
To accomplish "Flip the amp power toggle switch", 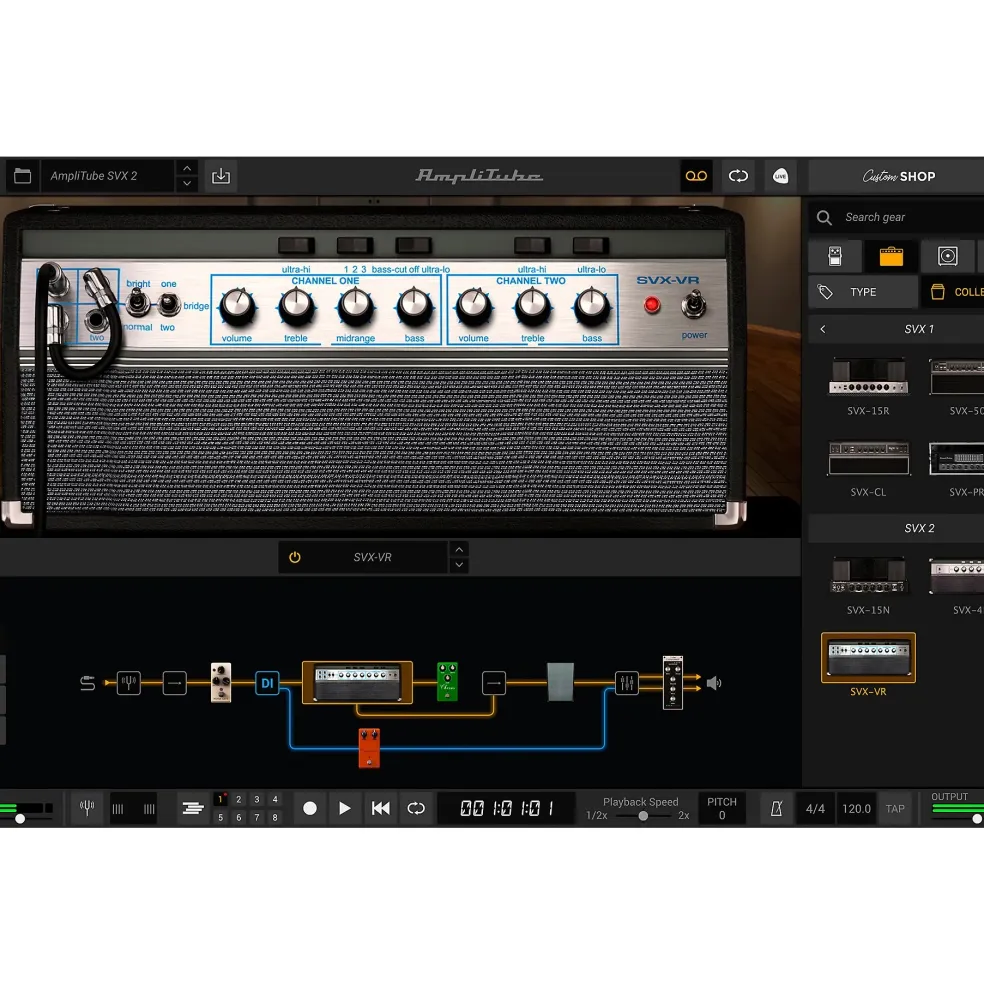I will 694,305.
